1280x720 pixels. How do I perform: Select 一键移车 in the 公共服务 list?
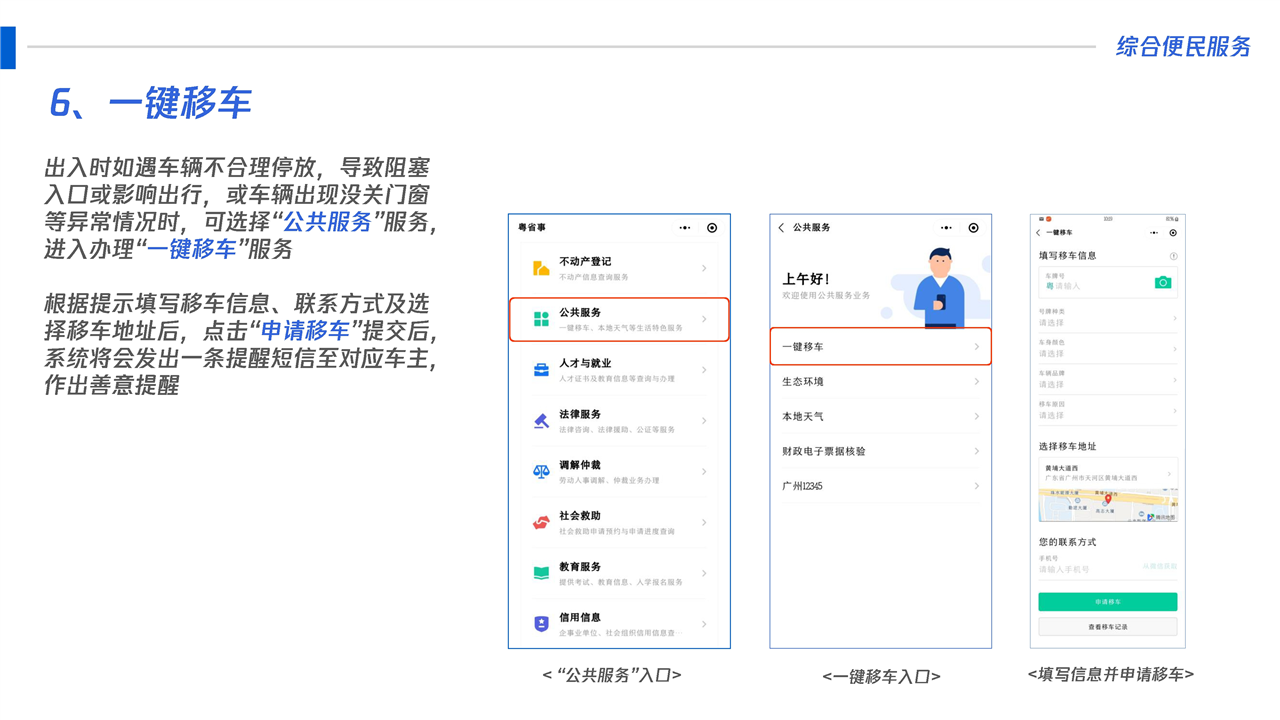point(880,347)
